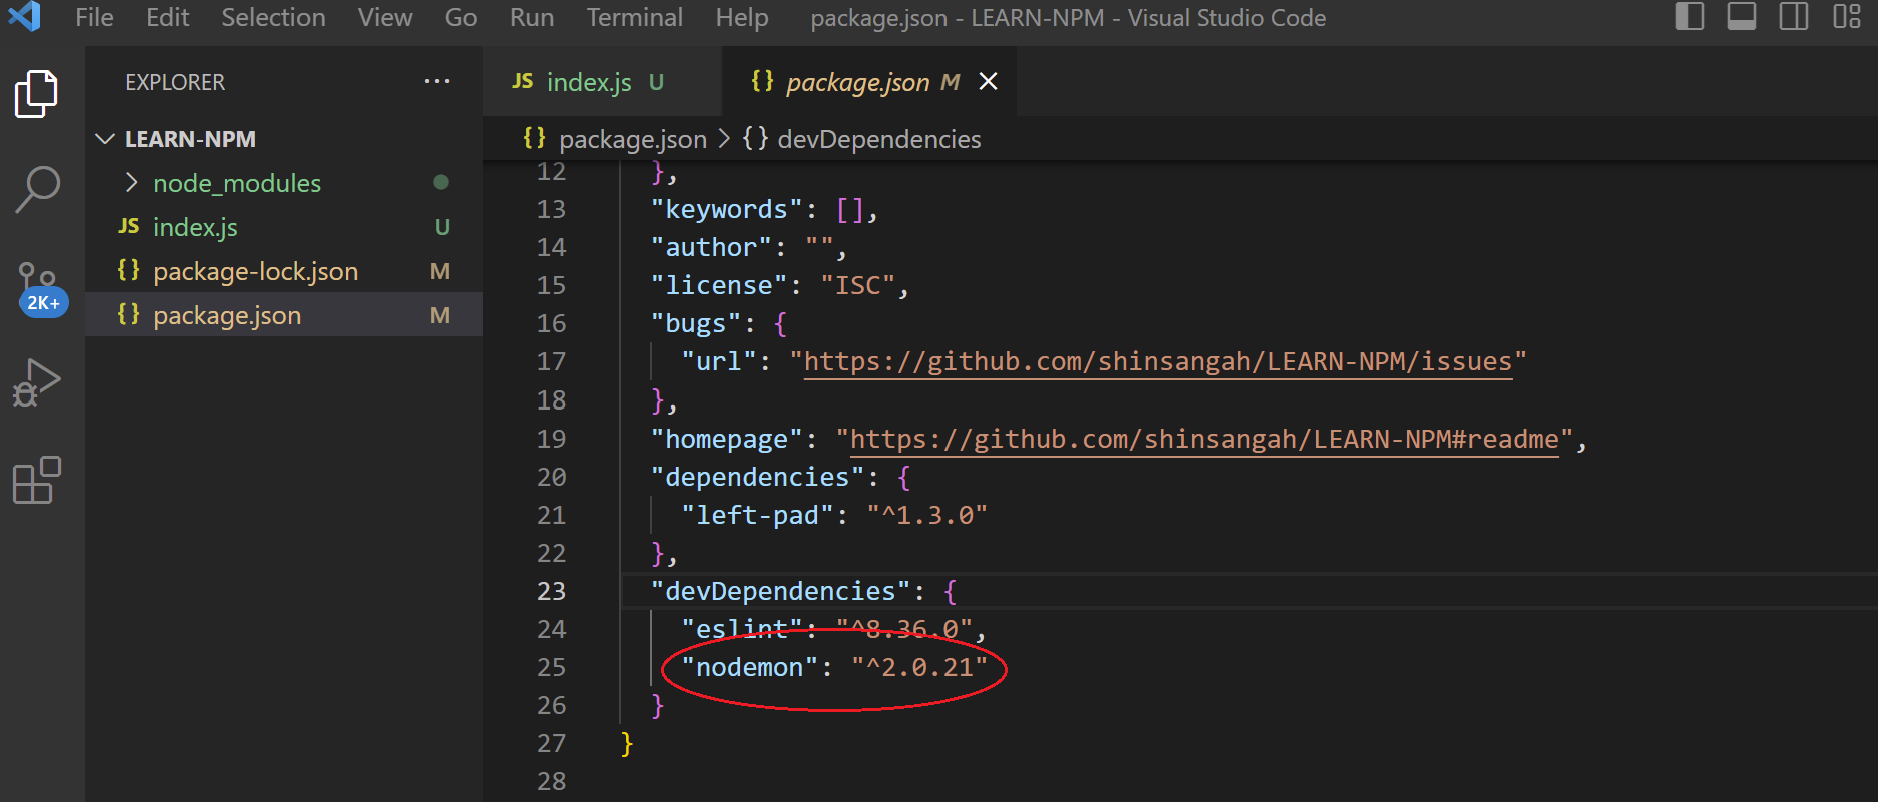Click the EXPLORER panel title
1878x802 pixels.
pyautogui.click(x=175, y=82)
